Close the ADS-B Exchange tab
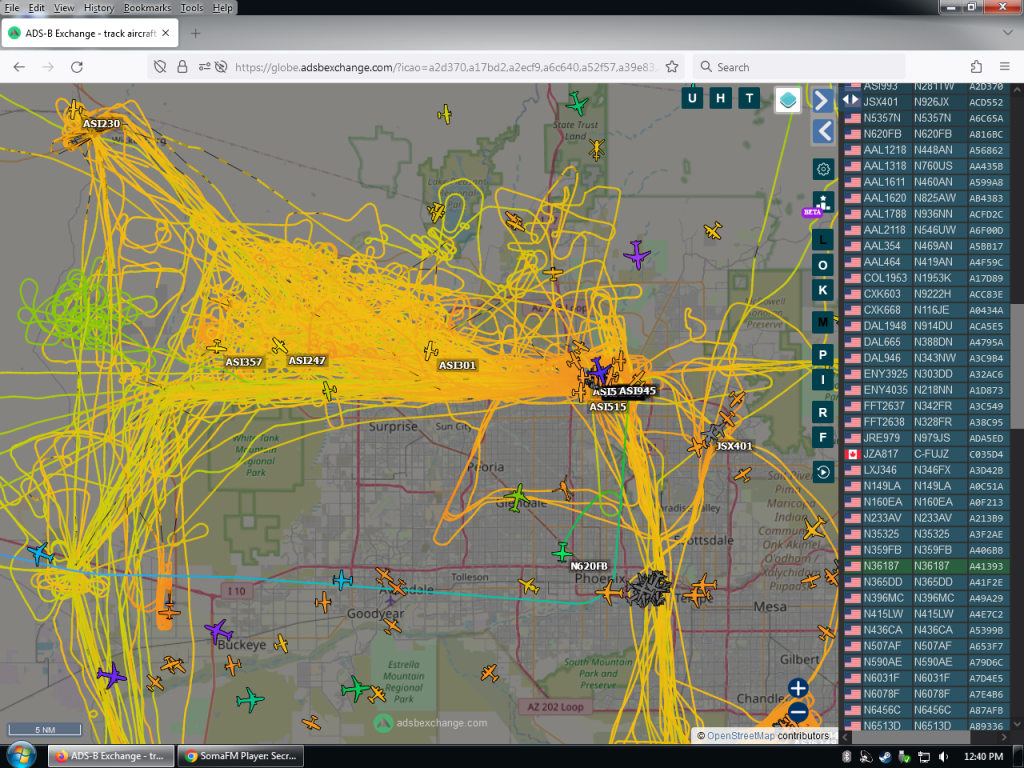Screen dimensions: 1024x768 point(166,33)
